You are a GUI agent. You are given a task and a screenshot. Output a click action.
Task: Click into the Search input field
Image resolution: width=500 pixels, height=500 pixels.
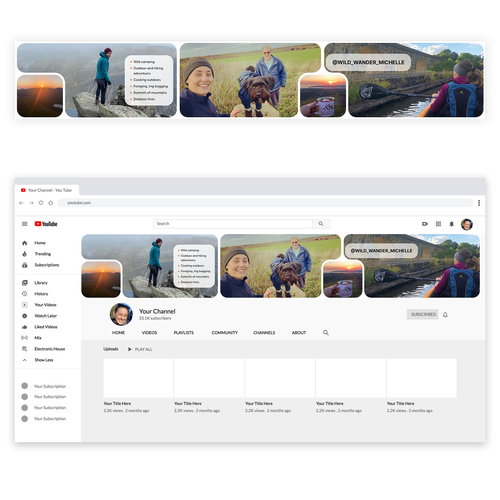tap(233, 224)
